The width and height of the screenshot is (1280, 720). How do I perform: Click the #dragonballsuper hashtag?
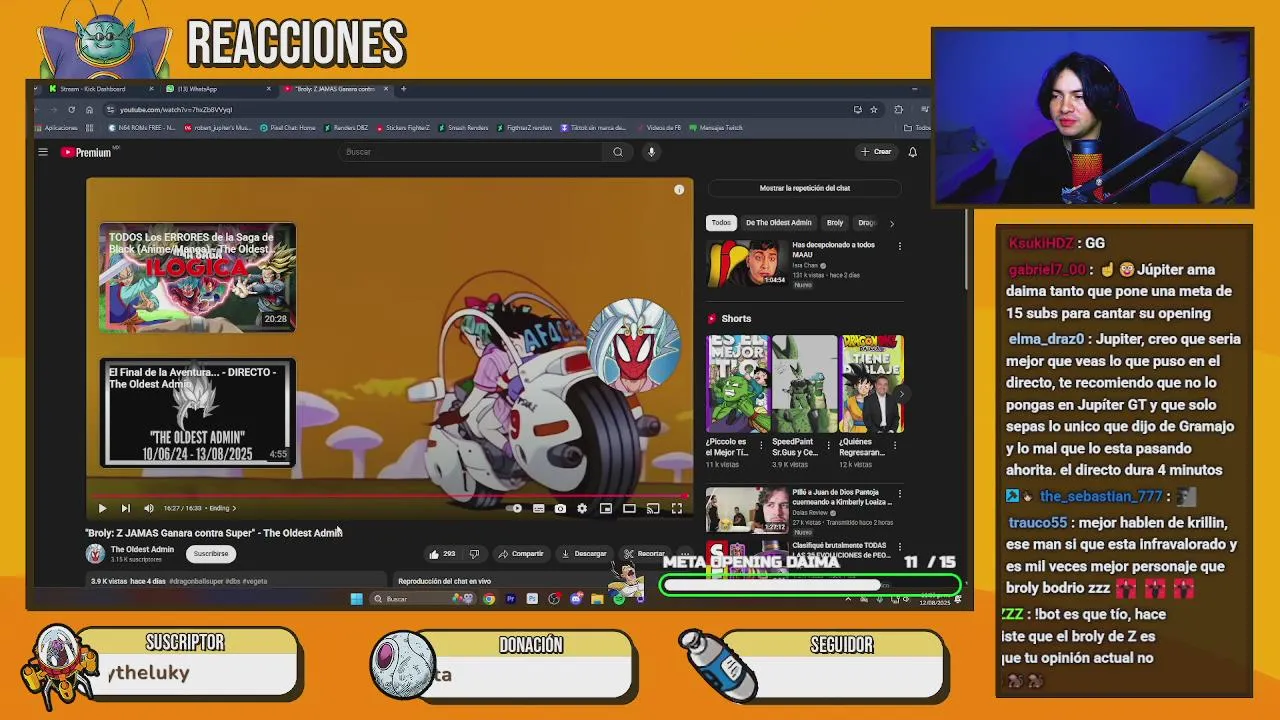point(196,581)
